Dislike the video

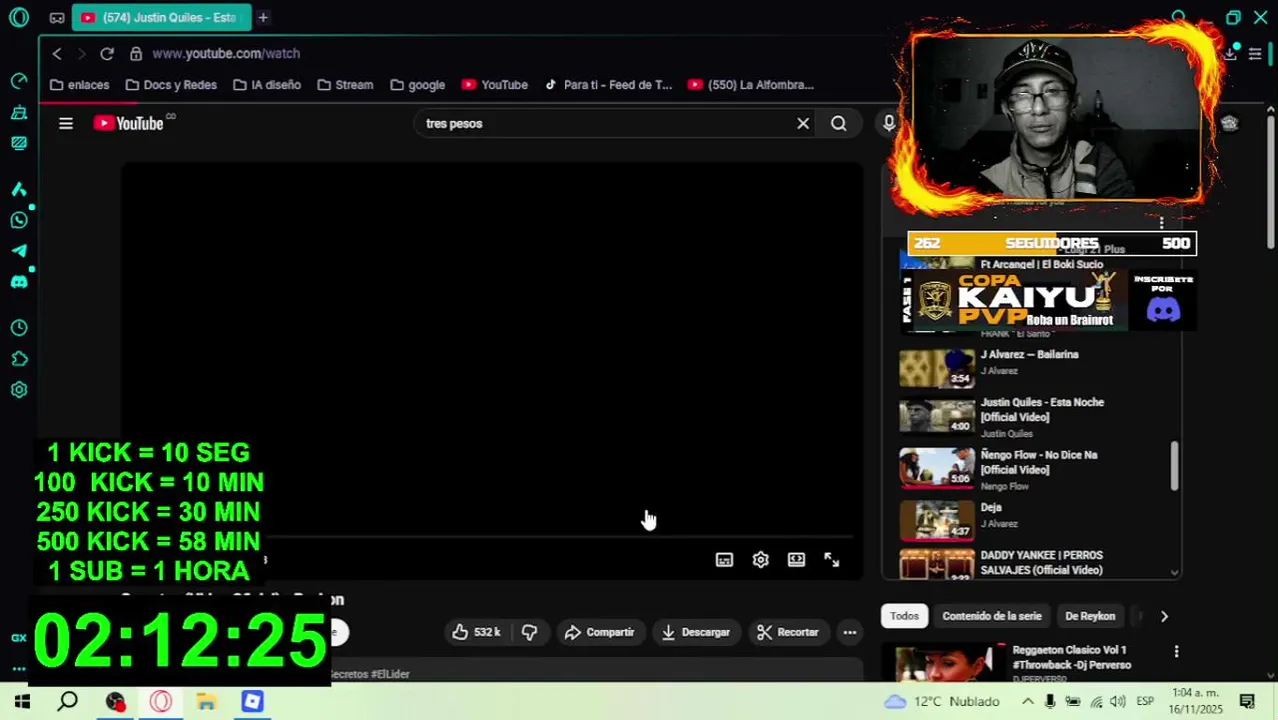click(x=529, y=632)
